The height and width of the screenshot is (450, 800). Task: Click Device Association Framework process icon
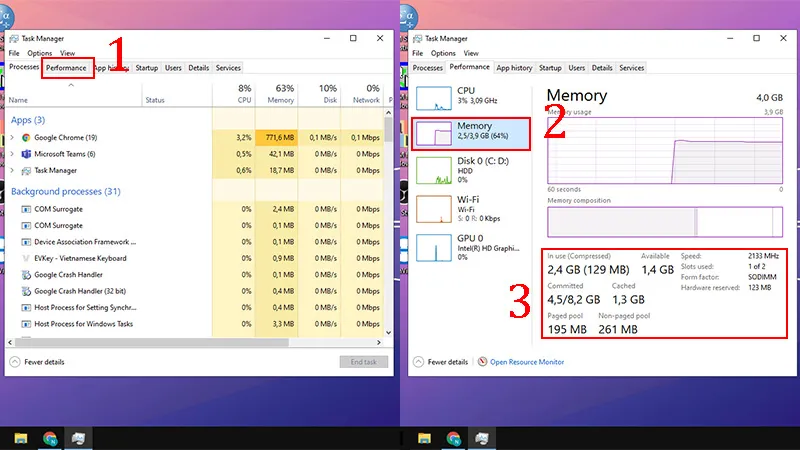[26, 242]
